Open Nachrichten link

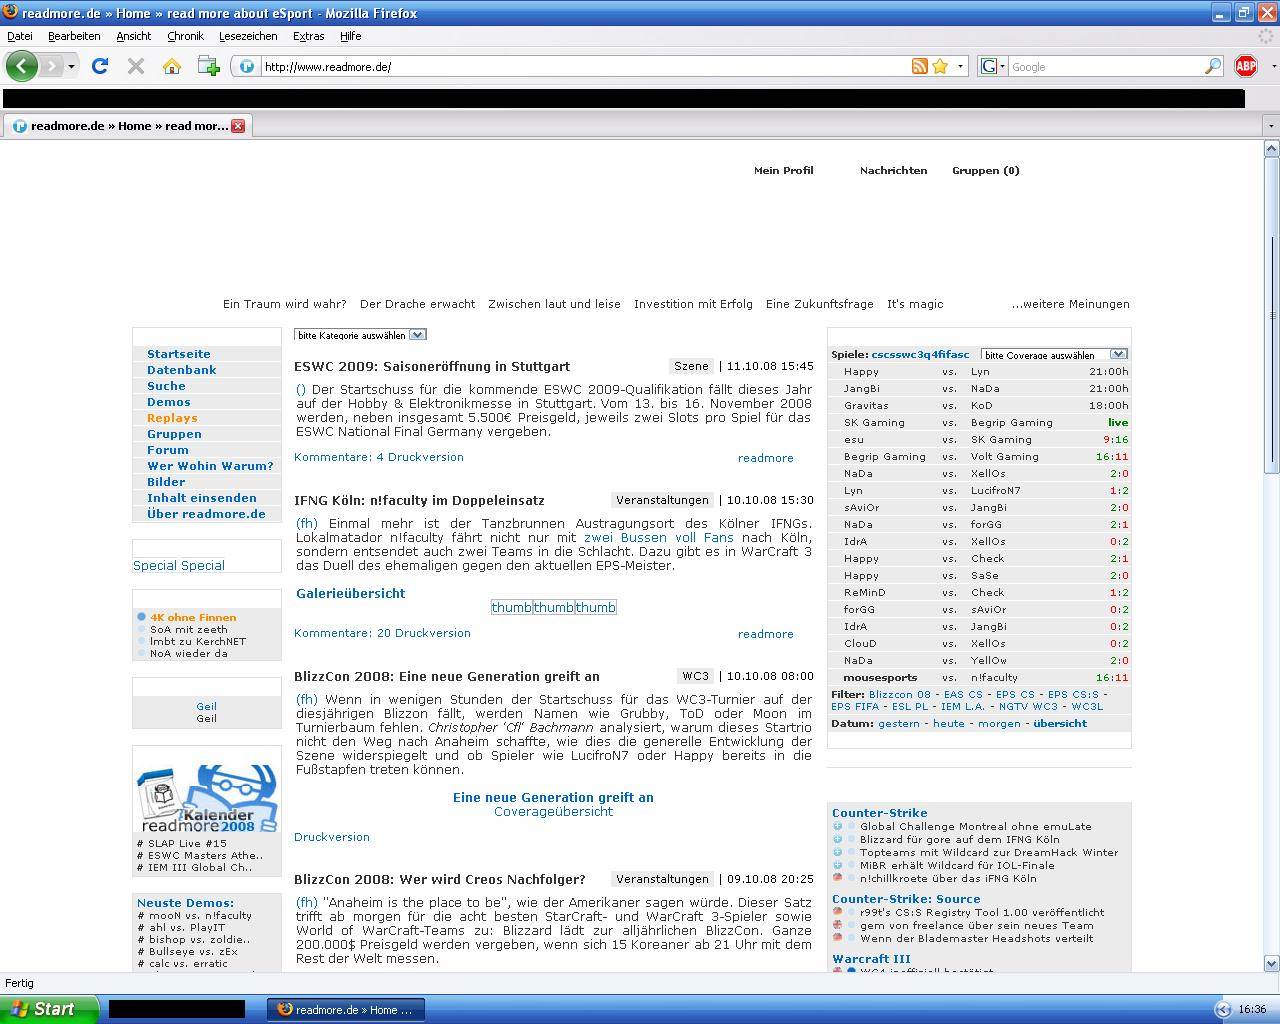pyautogui.click(x=893, y=170)
